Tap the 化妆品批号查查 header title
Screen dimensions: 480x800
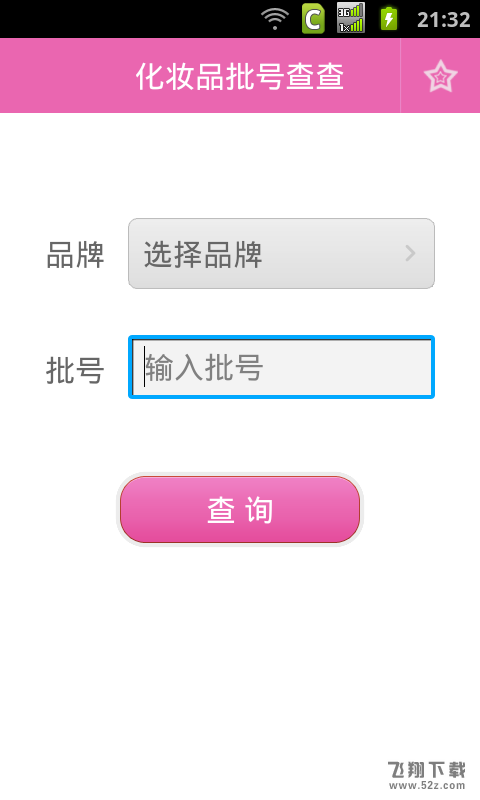[240, 77]
